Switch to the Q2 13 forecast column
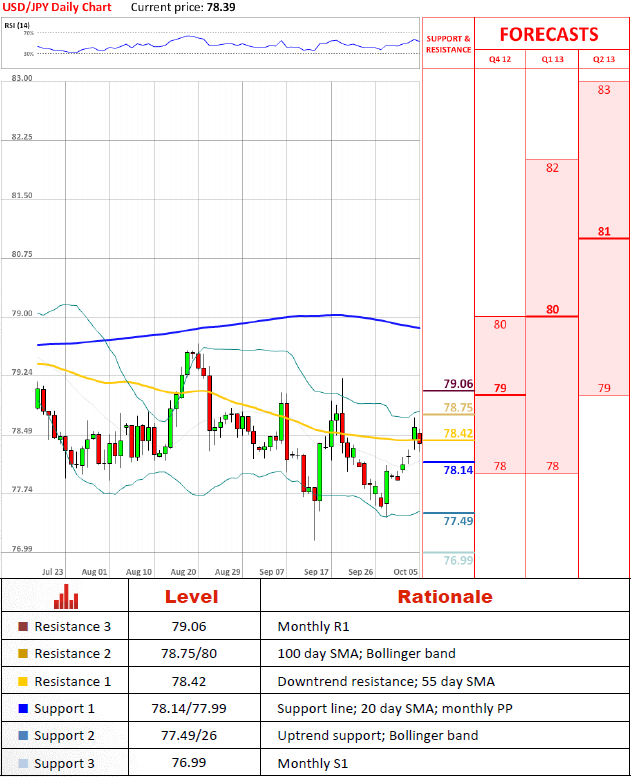631x777 pixels. [x=604, y=59]
